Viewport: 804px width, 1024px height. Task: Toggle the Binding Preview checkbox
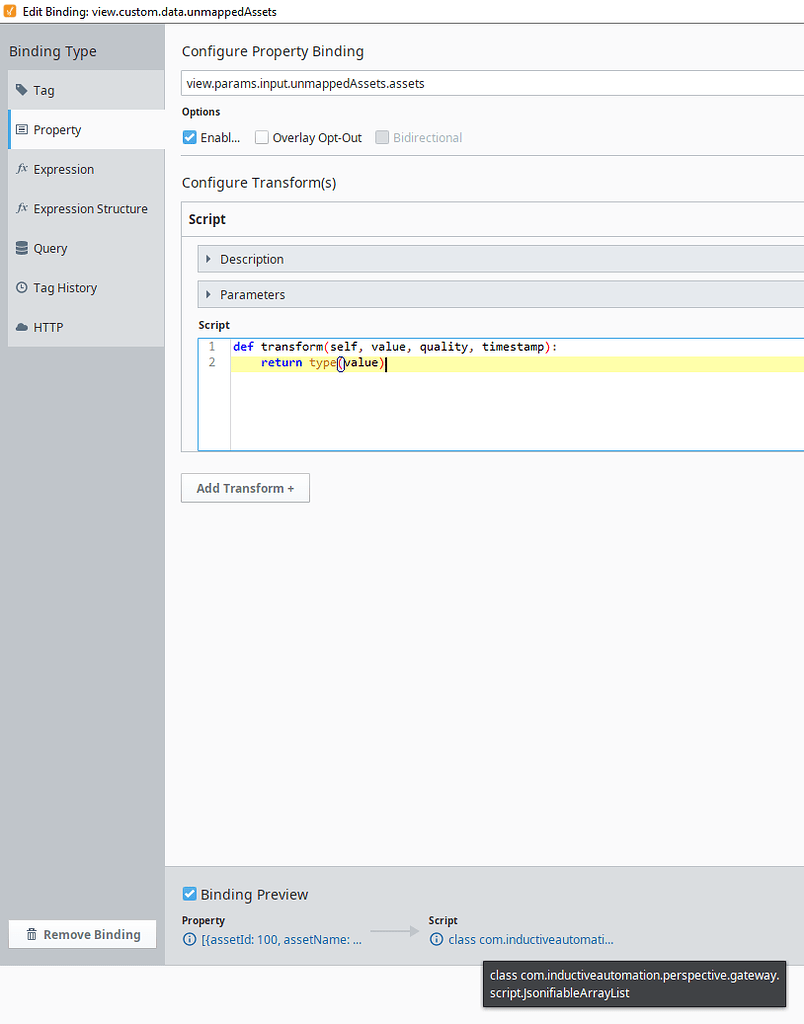coord(189,894)
